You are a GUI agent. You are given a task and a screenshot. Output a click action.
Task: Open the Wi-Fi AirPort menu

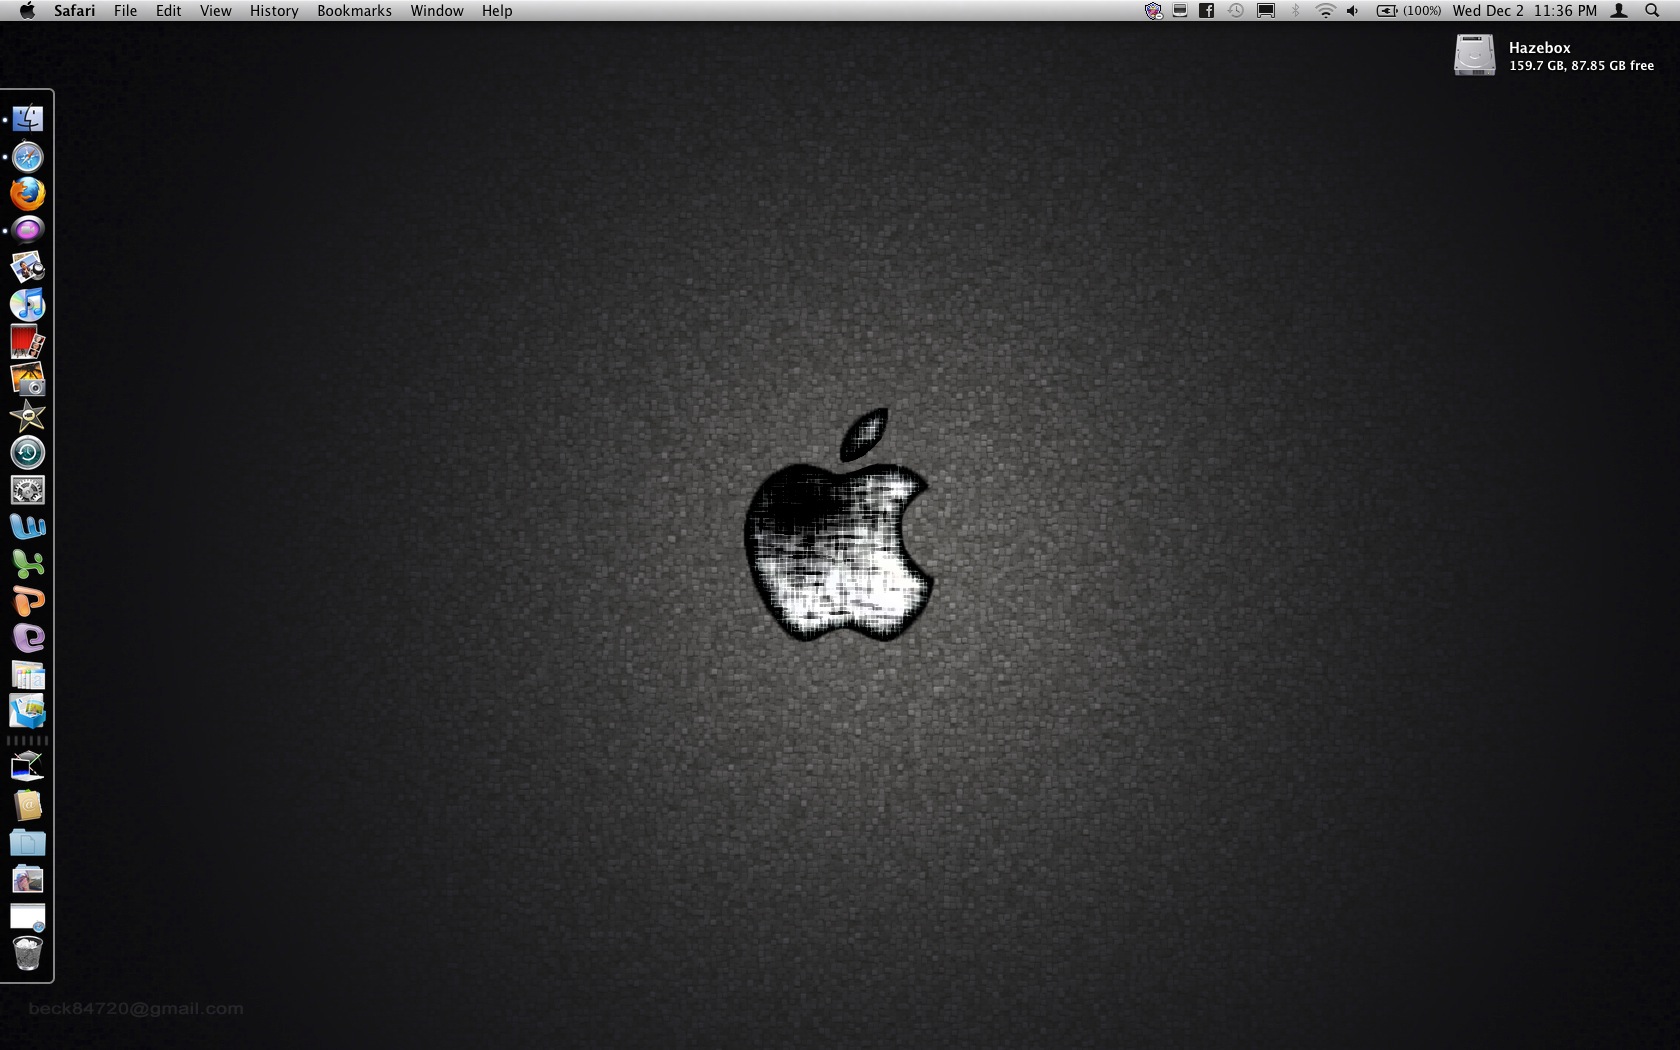tap(1325, 11)
